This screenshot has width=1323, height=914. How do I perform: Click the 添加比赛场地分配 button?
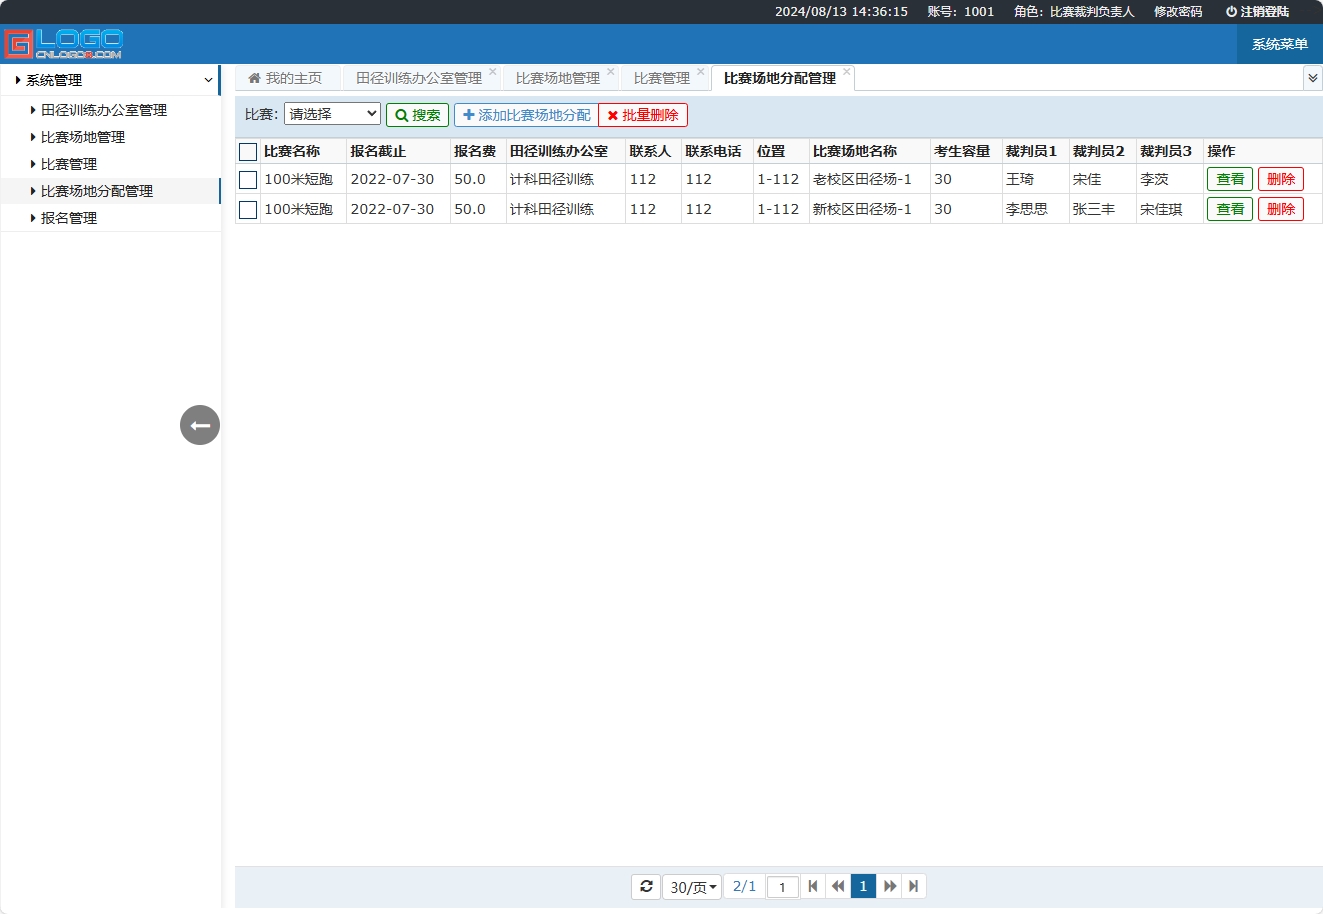526,115
